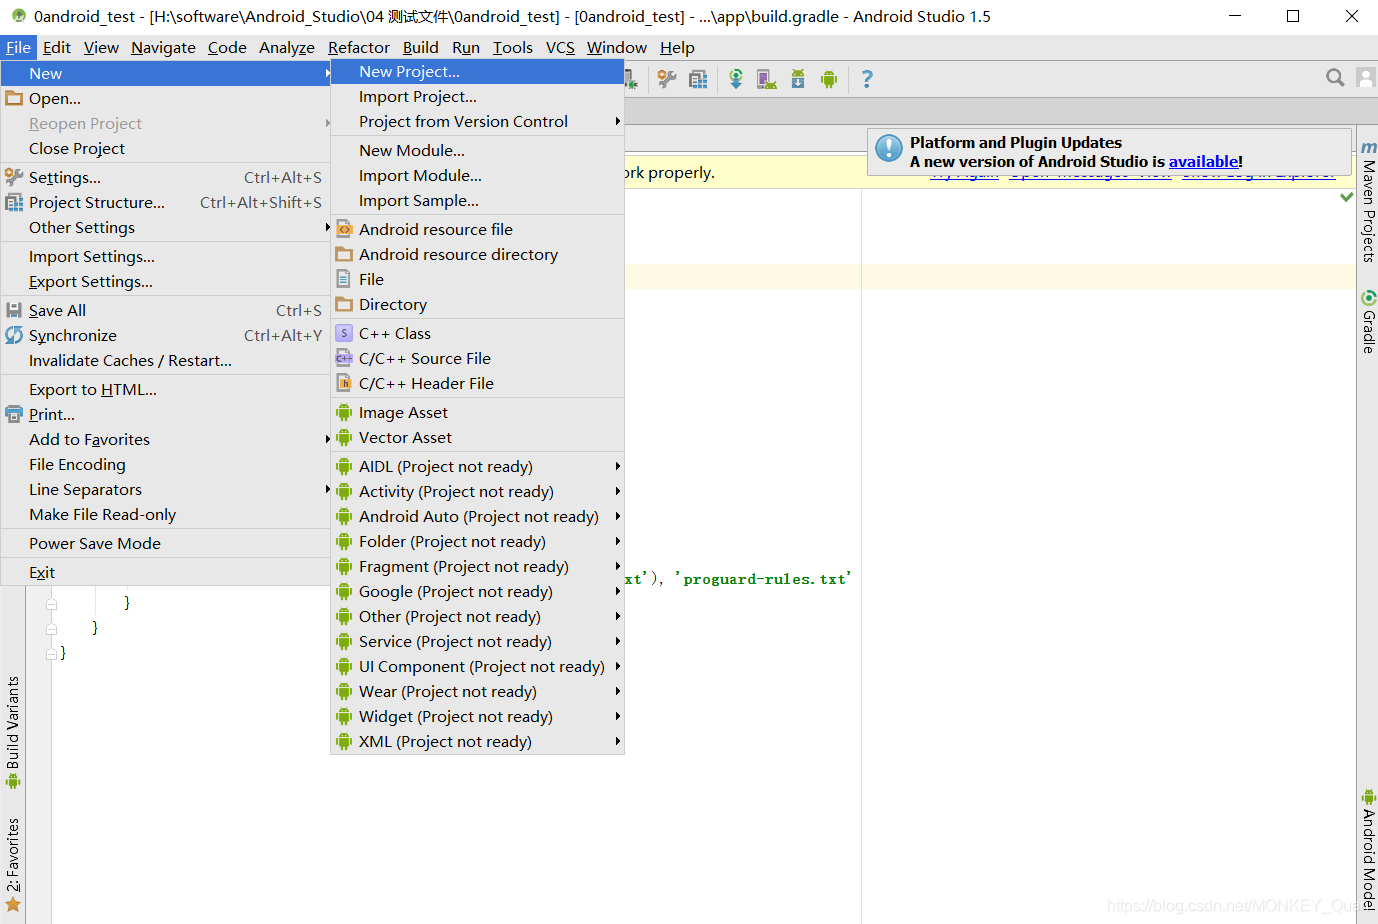Open the Refactor menu
This screenshot has width=1378, height=924.
(358, 47)
